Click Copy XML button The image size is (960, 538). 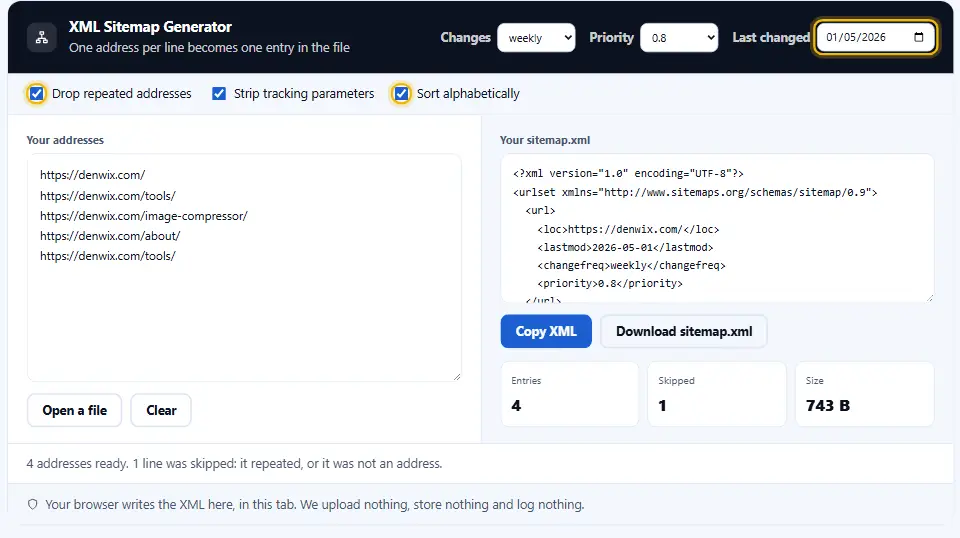546,331
